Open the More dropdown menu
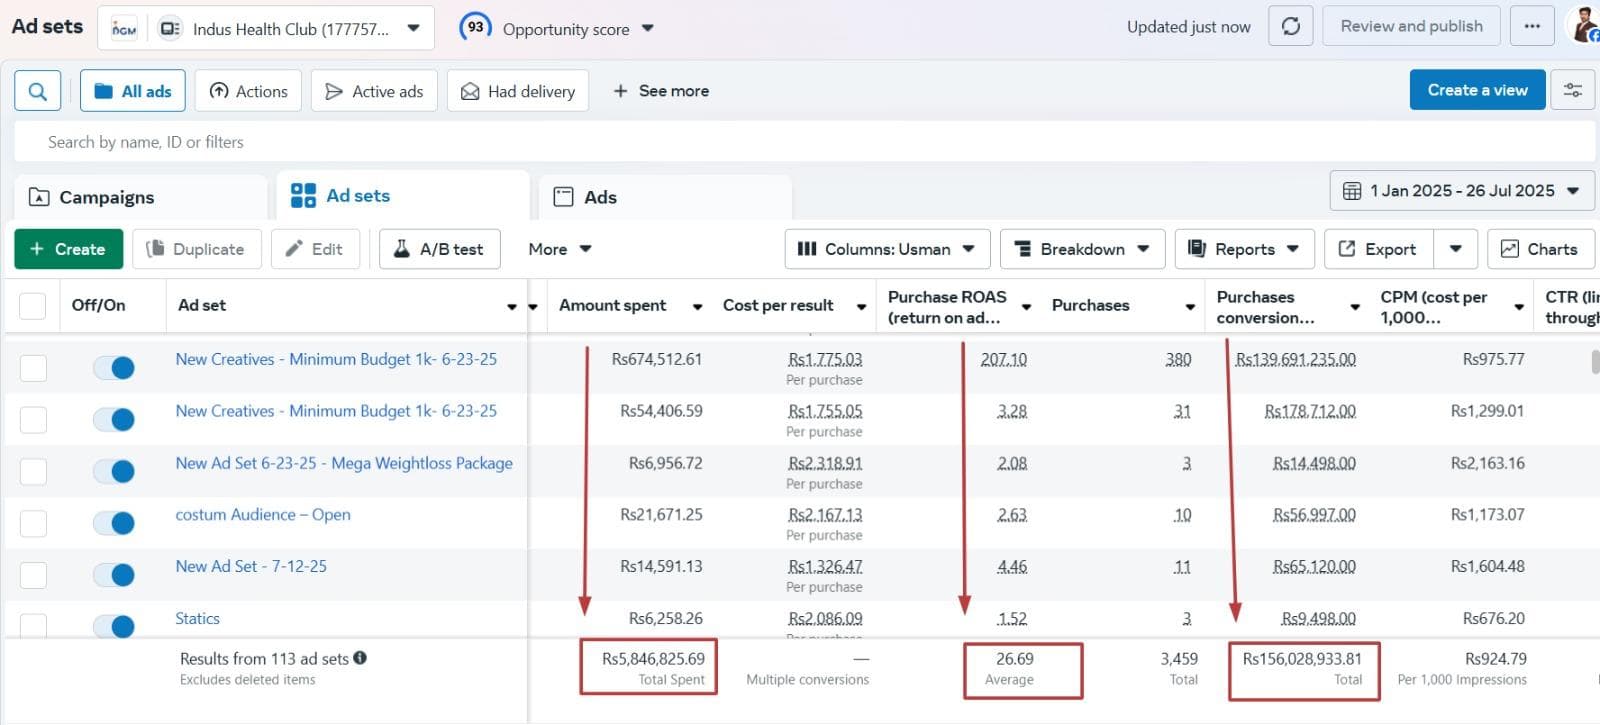 click(560, 249)
